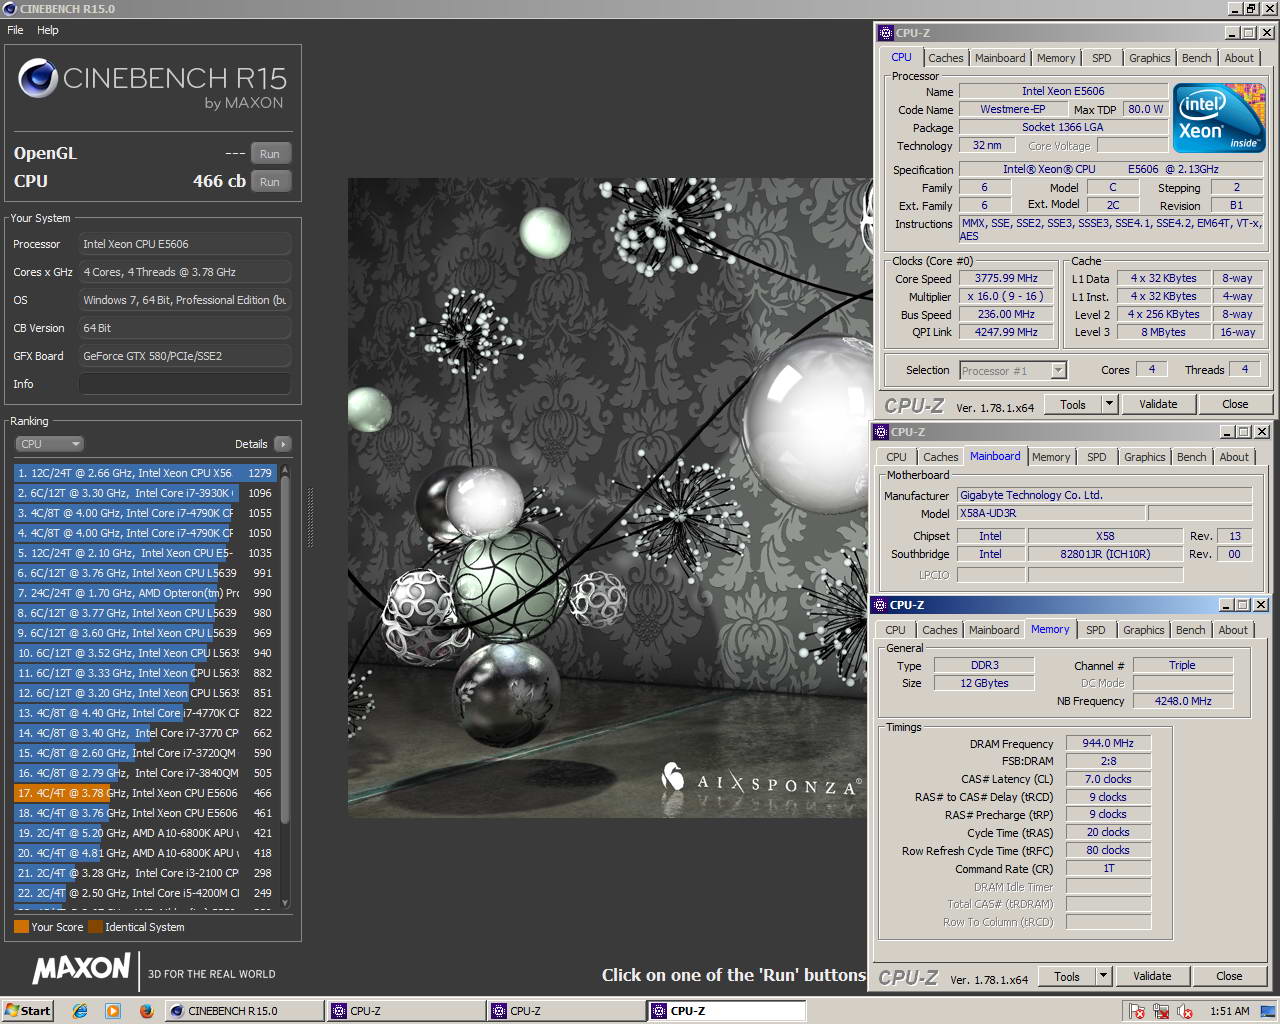Switch to Memory tab in top CPU-Z window

(x=1056, y=58)
